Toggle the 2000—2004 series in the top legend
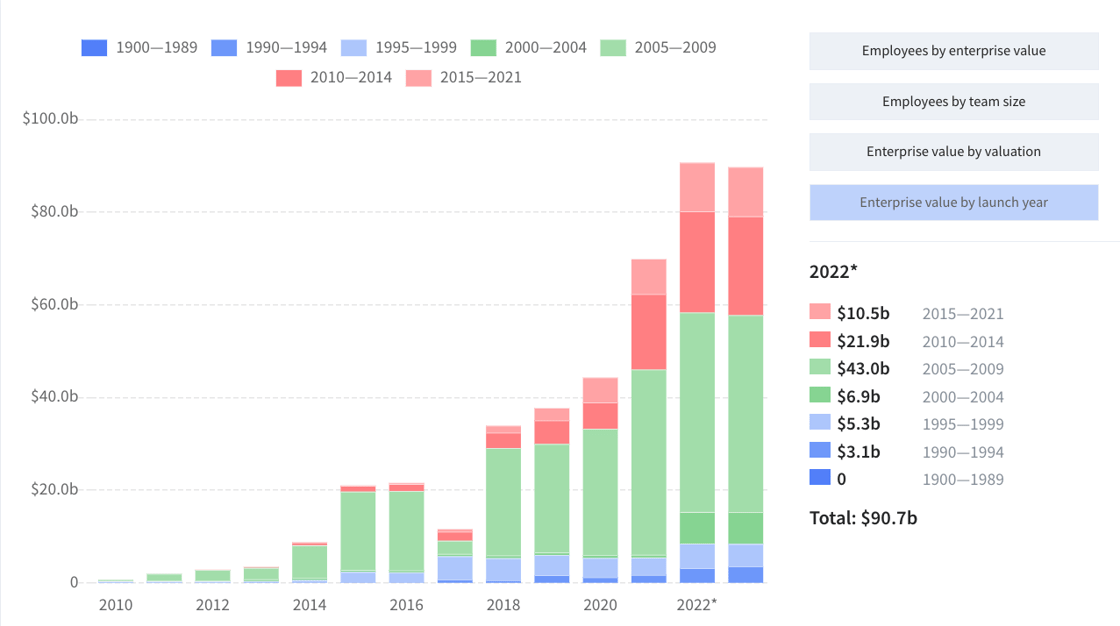 tap(529, 48)
